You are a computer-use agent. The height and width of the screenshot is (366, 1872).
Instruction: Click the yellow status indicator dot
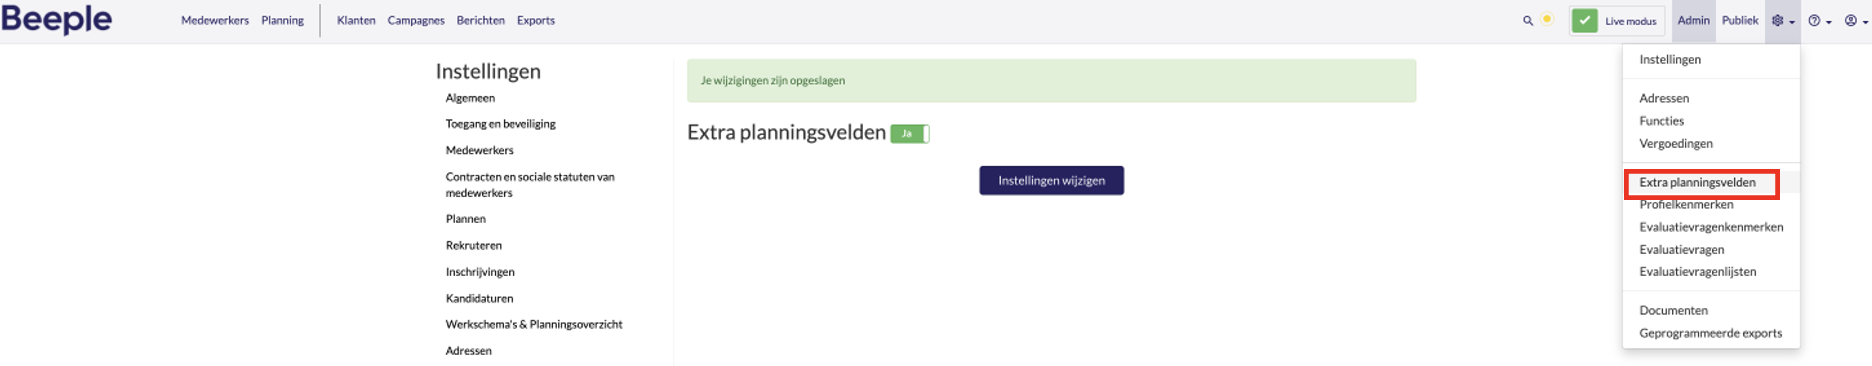(1547, 19)
